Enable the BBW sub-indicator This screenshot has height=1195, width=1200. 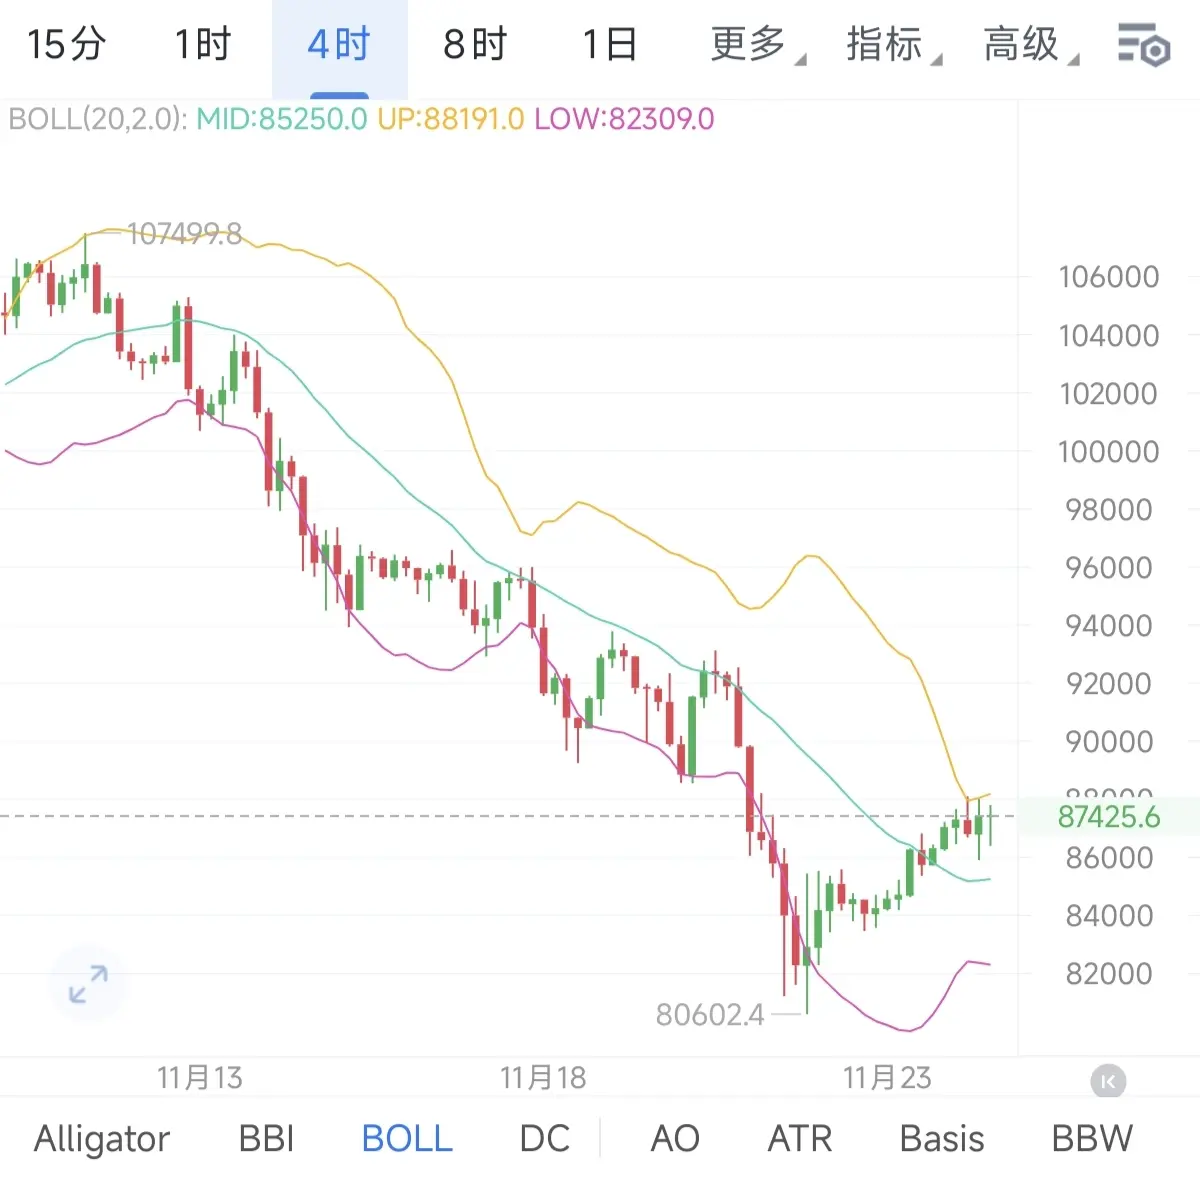[x=1092, y=1139]
